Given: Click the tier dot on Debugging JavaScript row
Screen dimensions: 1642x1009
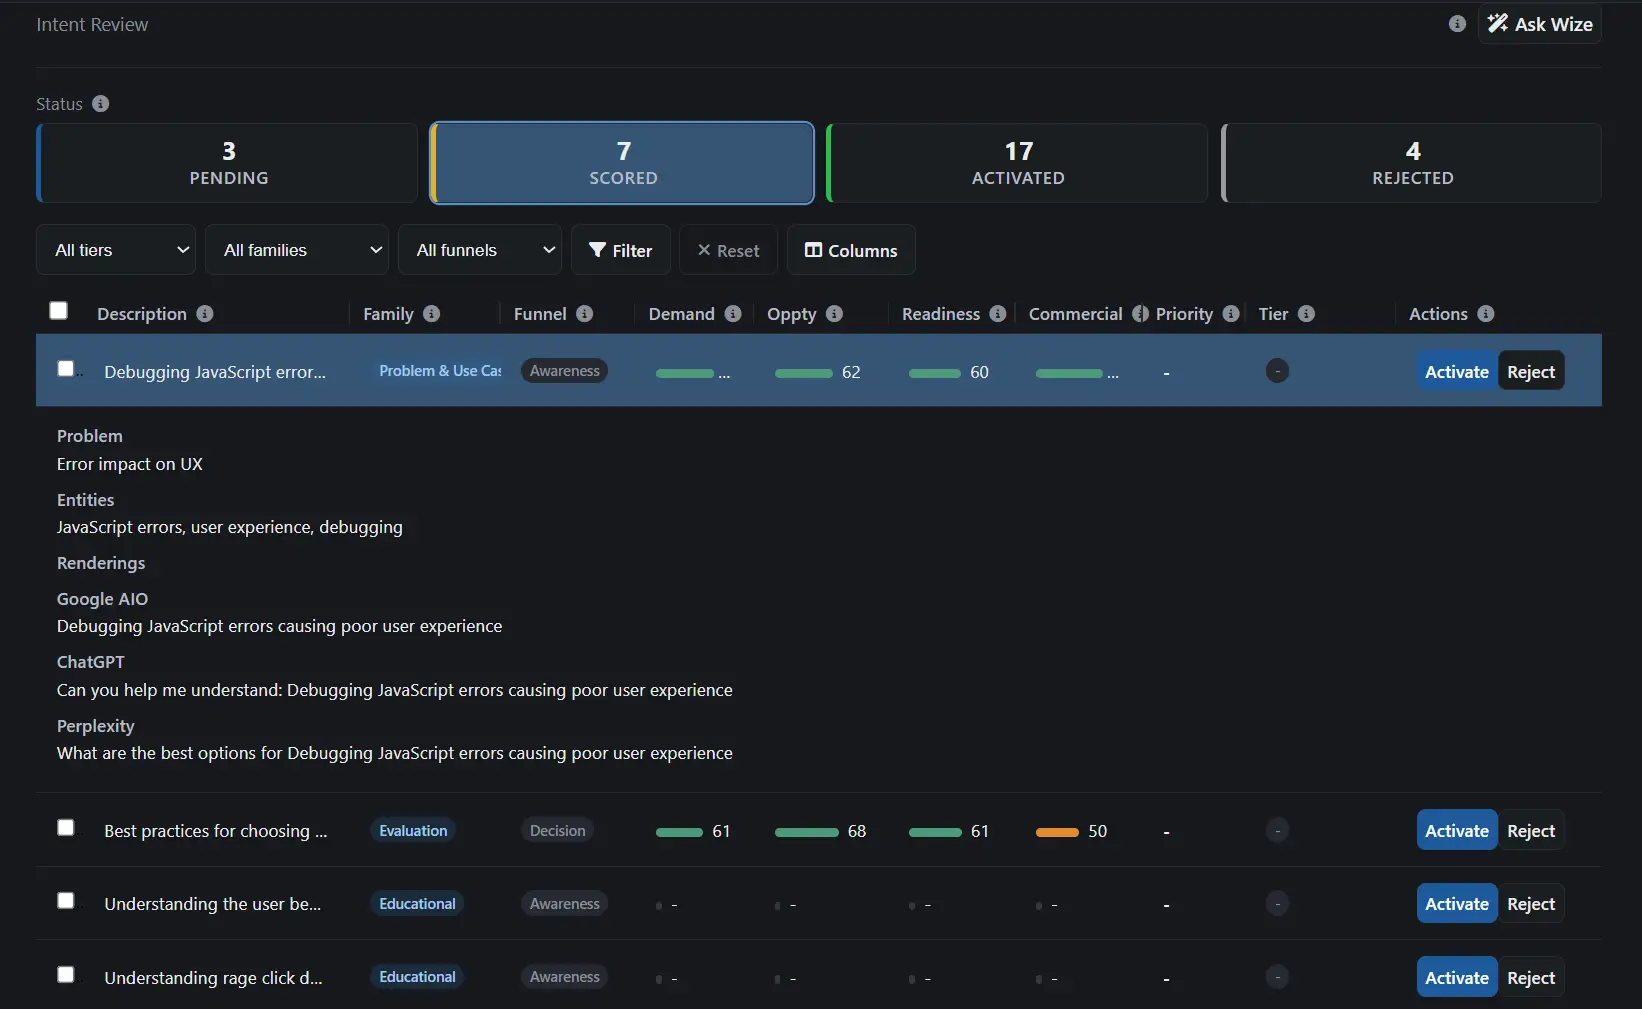Looking at the screenshot, I should coord(1277,371).
